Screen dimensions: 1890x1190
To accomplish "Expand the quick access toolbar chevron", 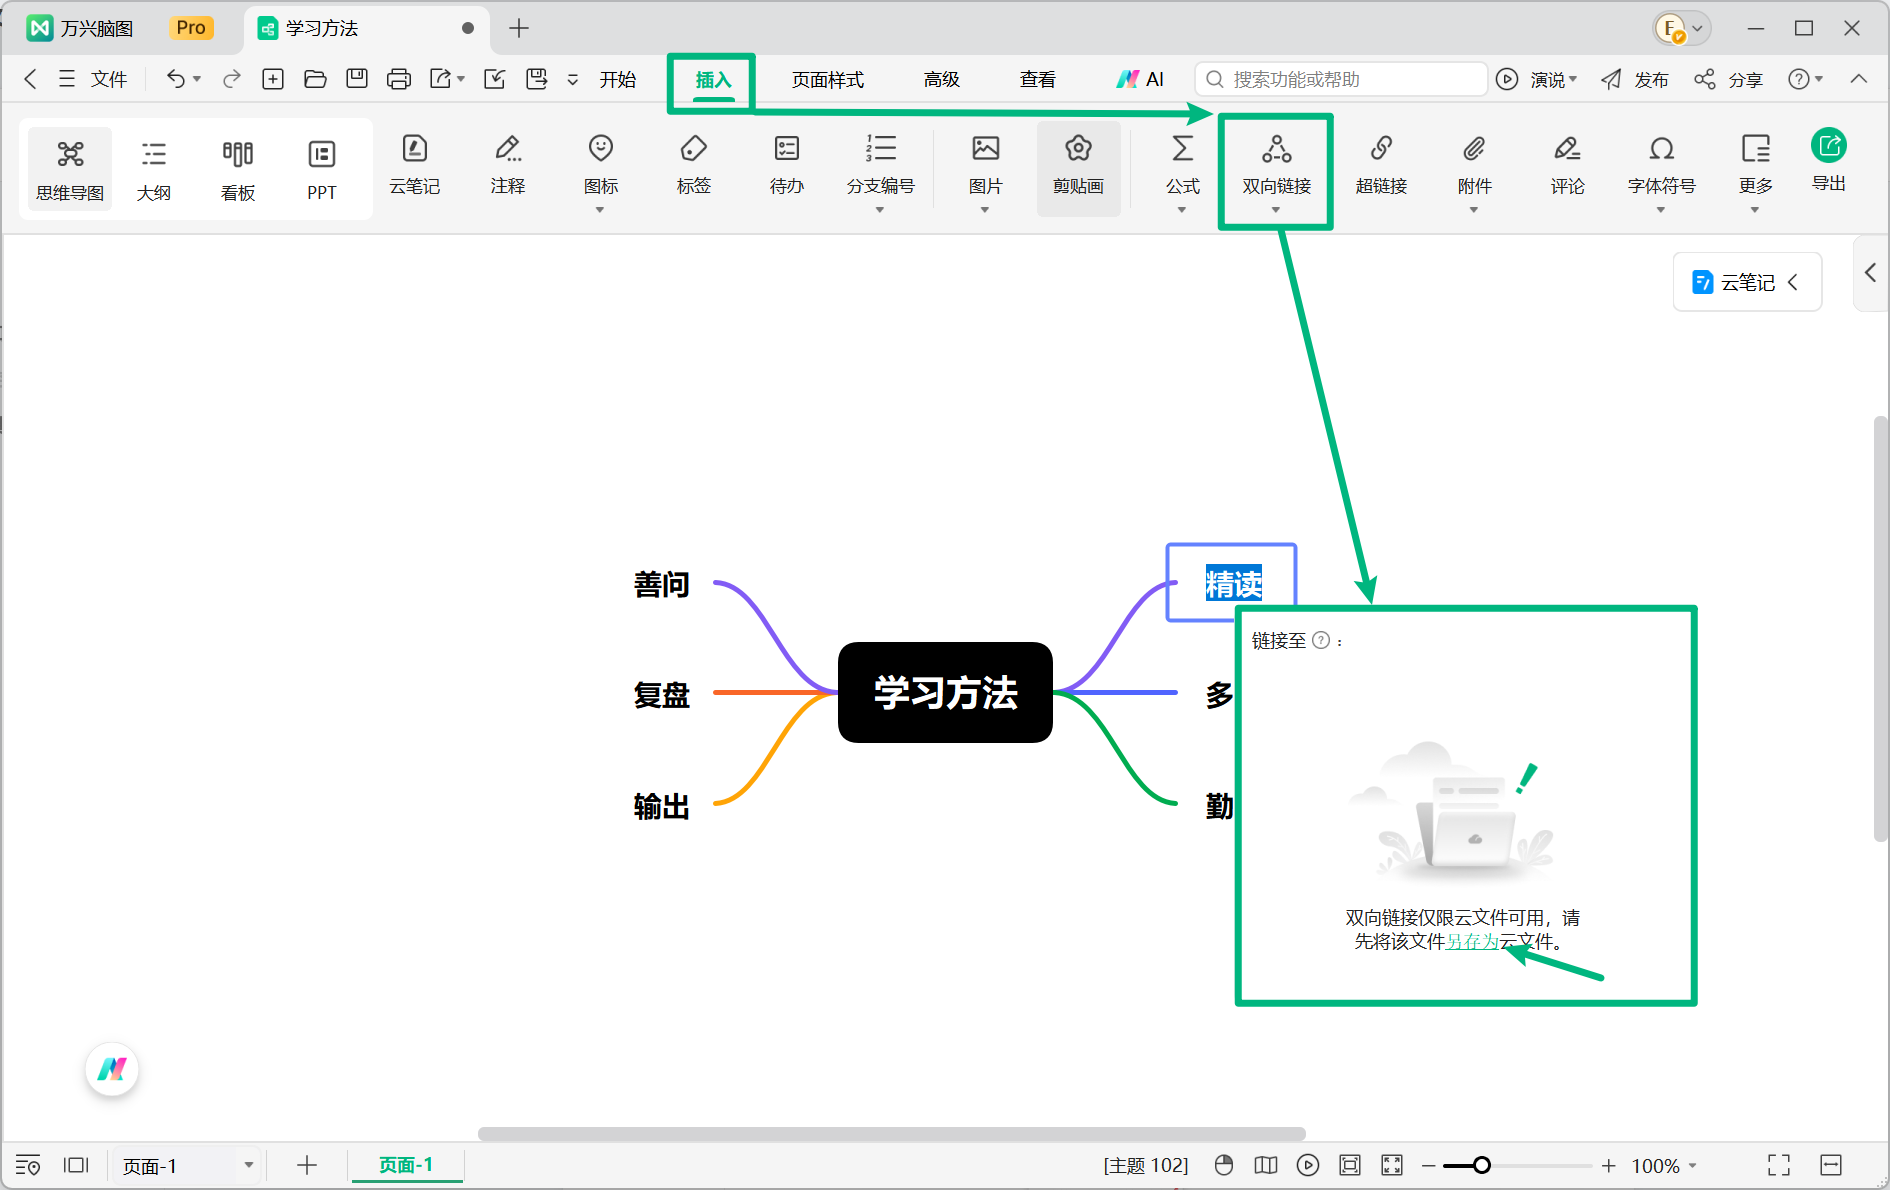I will (573, 80).
